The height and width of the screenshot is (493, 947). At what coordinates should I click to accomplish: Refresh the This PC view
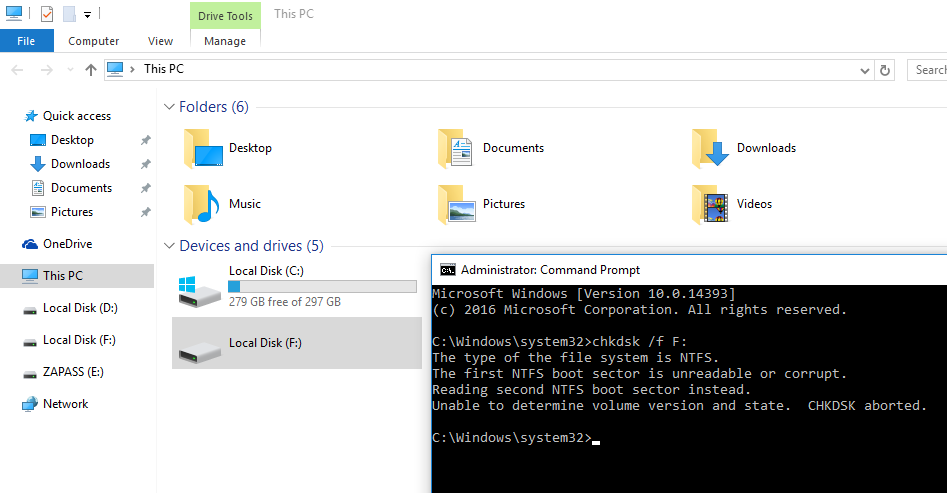(x=885, y=70)
